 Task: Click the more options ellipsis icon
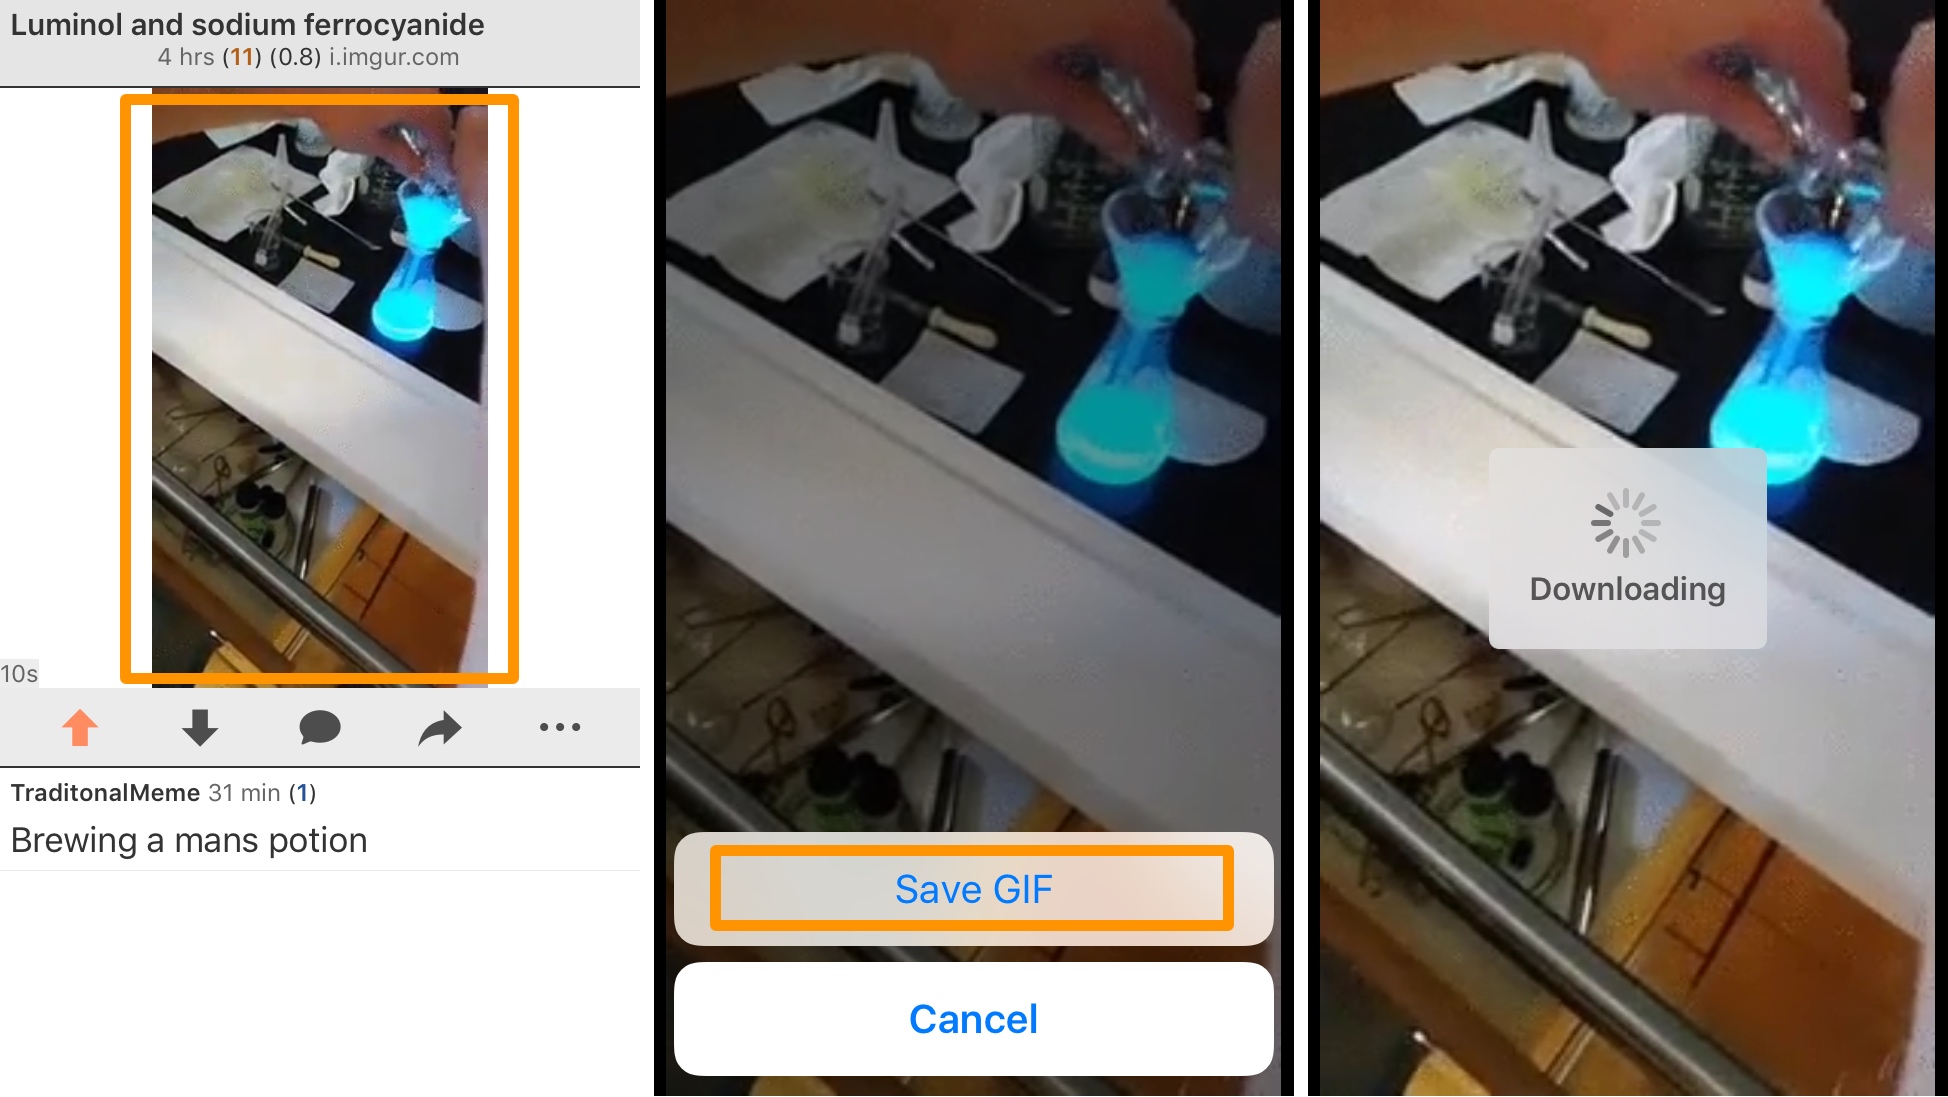point(559,726)
